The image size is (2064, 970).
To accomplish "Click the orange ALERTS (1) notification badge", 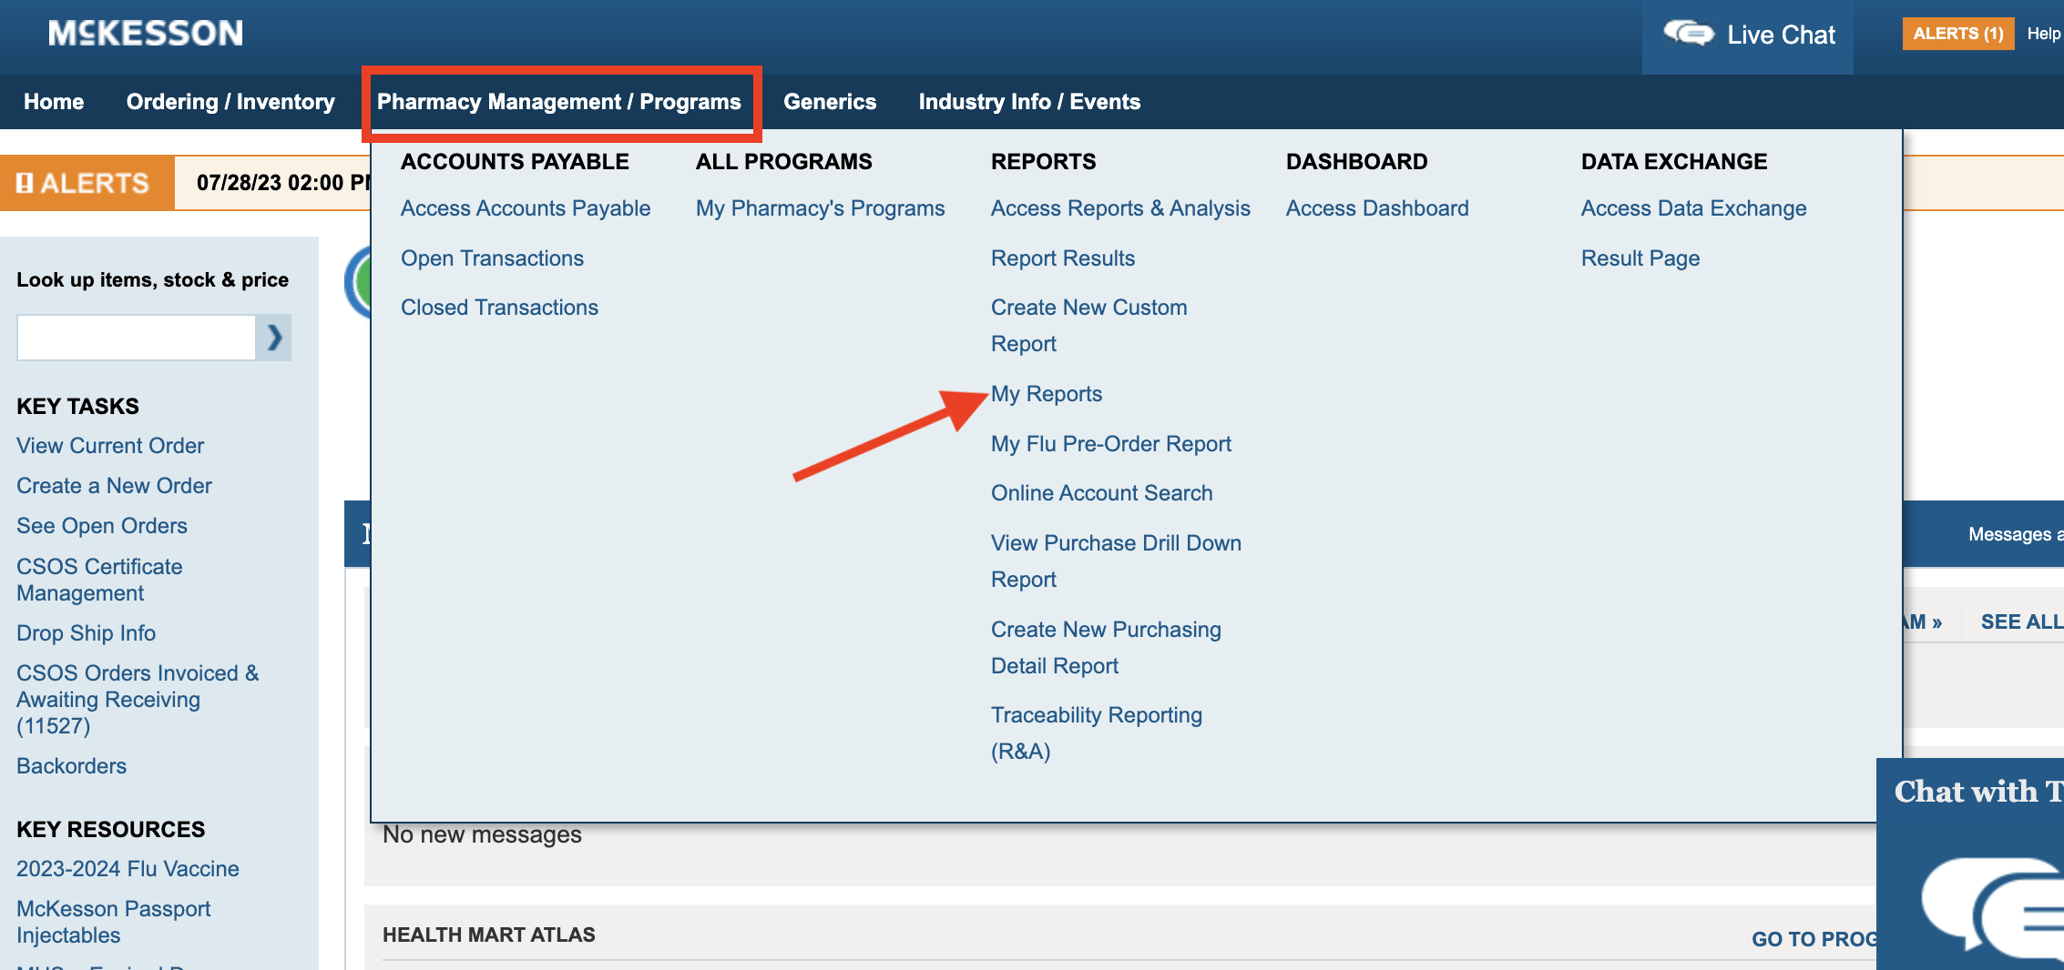I will pos(1956,33).
